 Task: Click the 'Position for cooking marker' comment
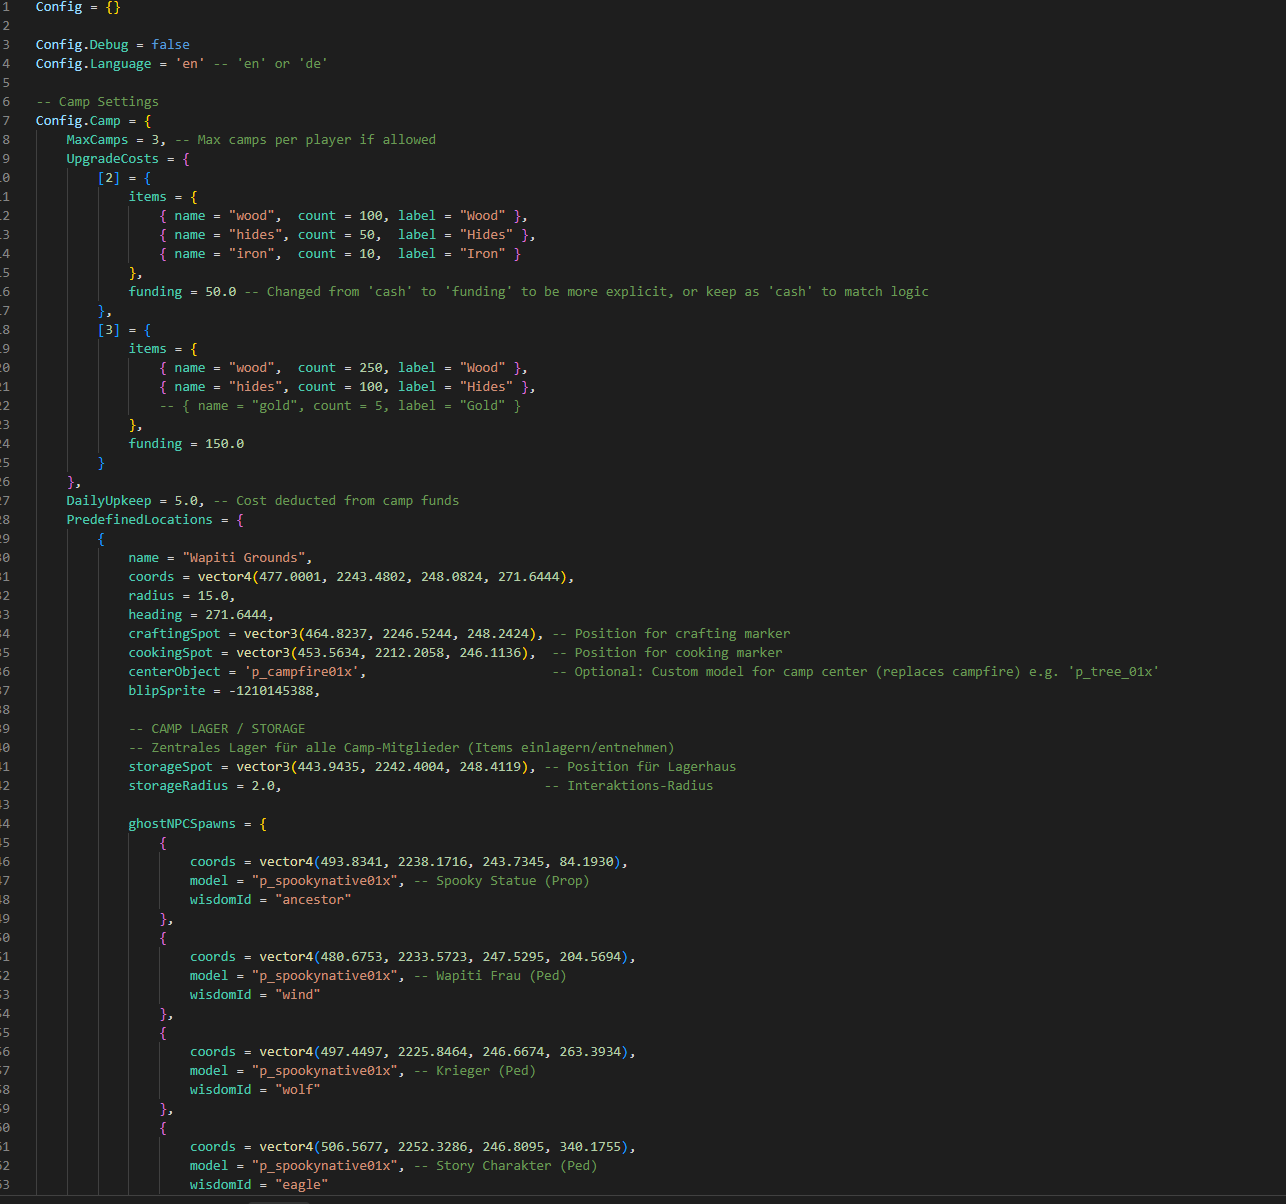point(667,653)
